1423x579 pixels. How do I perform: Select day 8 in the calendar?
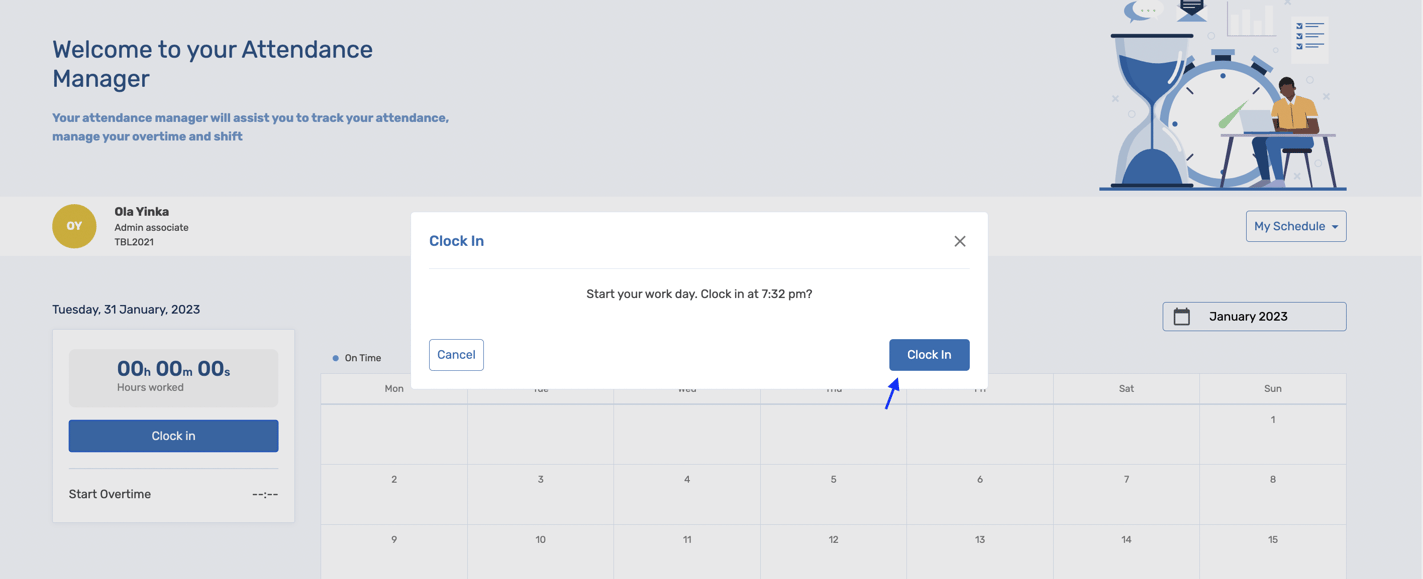pyautogui.click(x=1272, y=480)
